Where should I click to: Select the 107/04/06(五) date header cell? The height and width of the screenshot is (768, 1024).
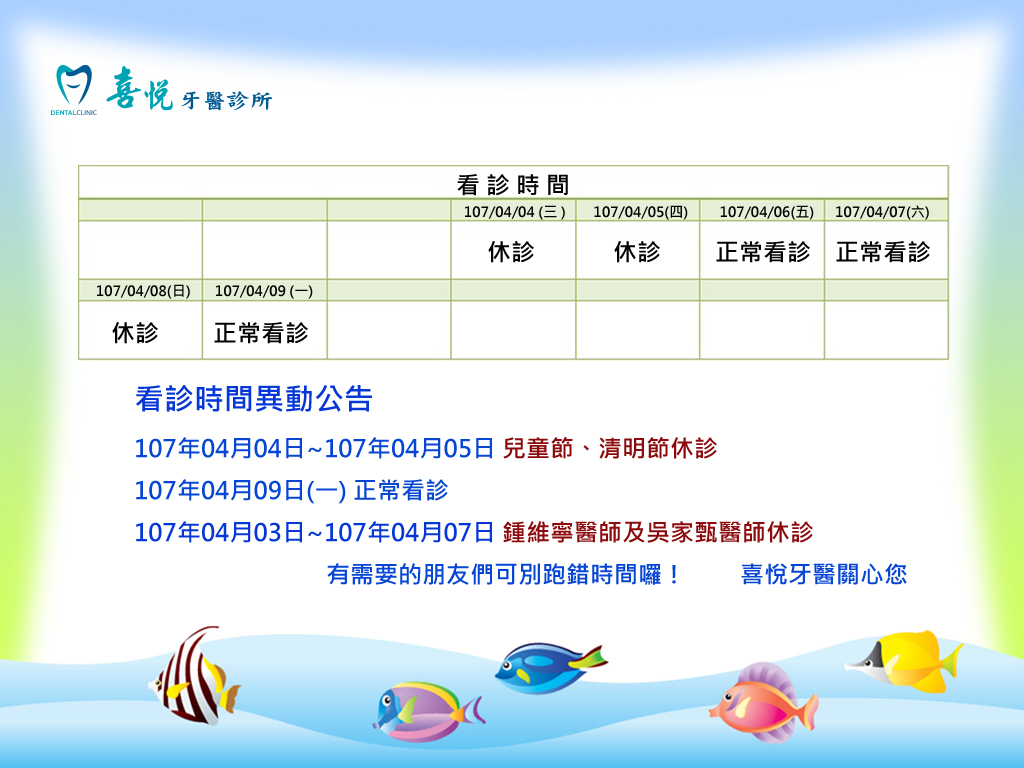762,211
